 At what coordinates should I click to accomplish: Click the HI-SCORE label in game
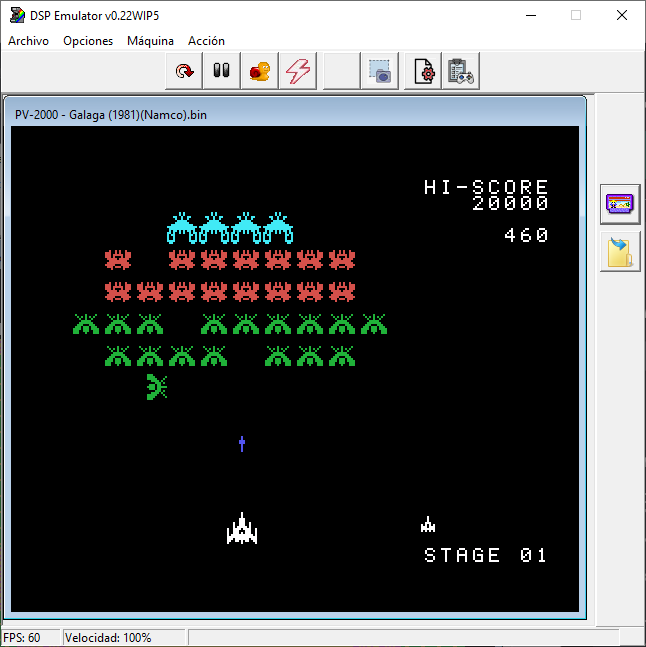click(486, 187)
